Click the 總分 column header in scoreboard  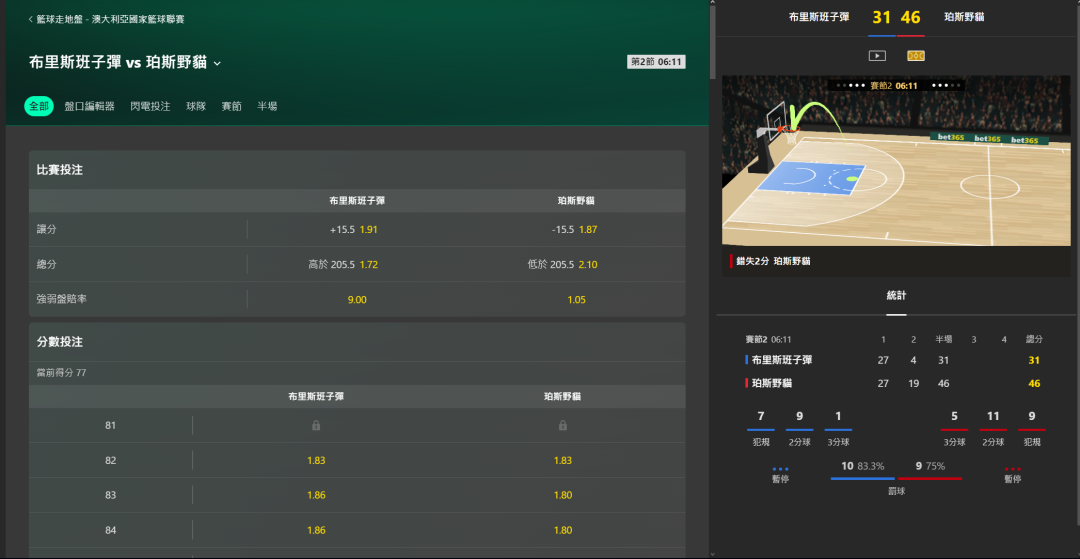point(1034,339)
